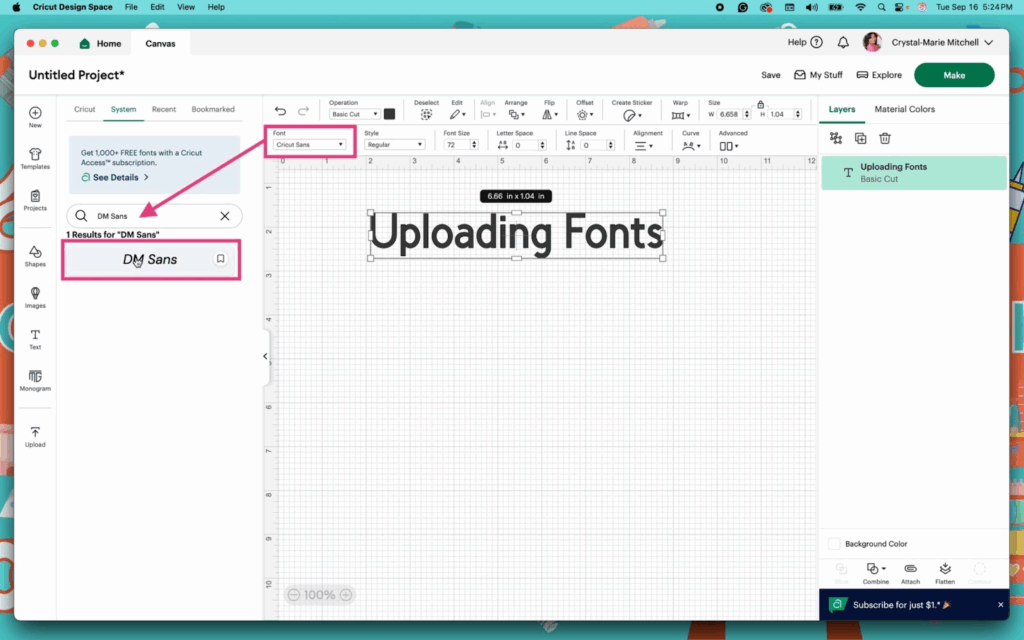
Task: Zoom out the canvas with minus
Action: (x=293, y=594)
